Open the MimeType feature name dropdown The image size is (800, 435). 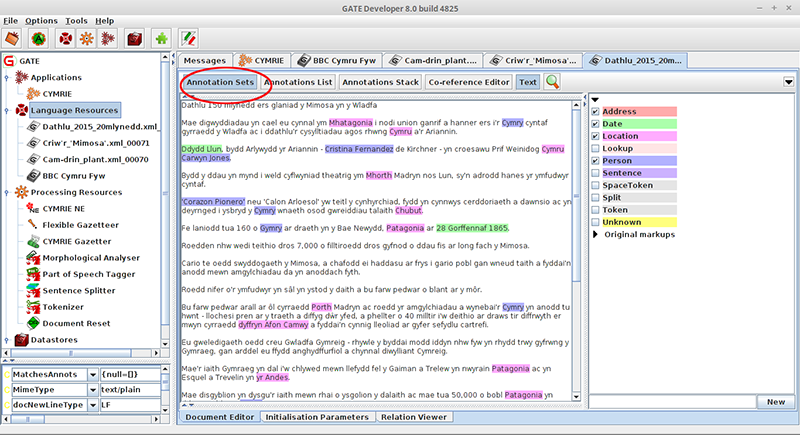tap(93, 390)
